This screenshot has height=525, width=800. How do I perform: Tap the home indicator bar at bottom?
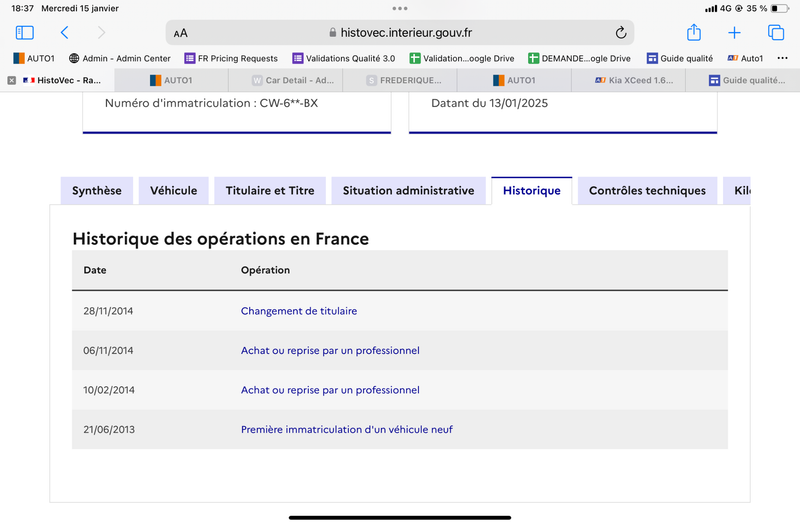click(x=400, y=517)
